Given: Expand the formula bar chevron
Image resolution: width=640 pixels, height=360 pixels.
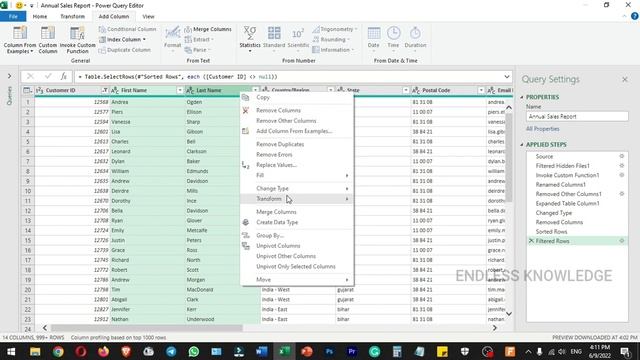Looking at the screenshot, I should click(x=507, y=77).
